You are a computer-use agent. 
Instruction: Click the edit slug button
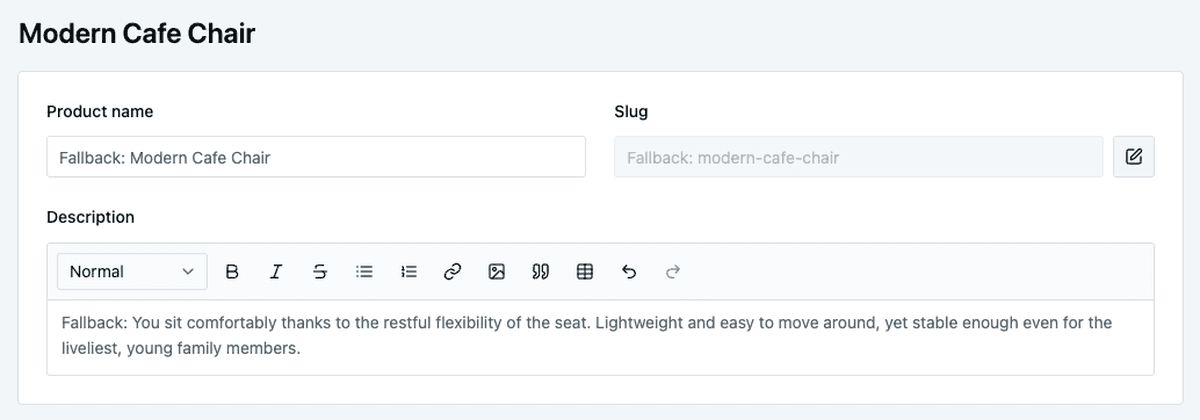tap(1133, 157)
